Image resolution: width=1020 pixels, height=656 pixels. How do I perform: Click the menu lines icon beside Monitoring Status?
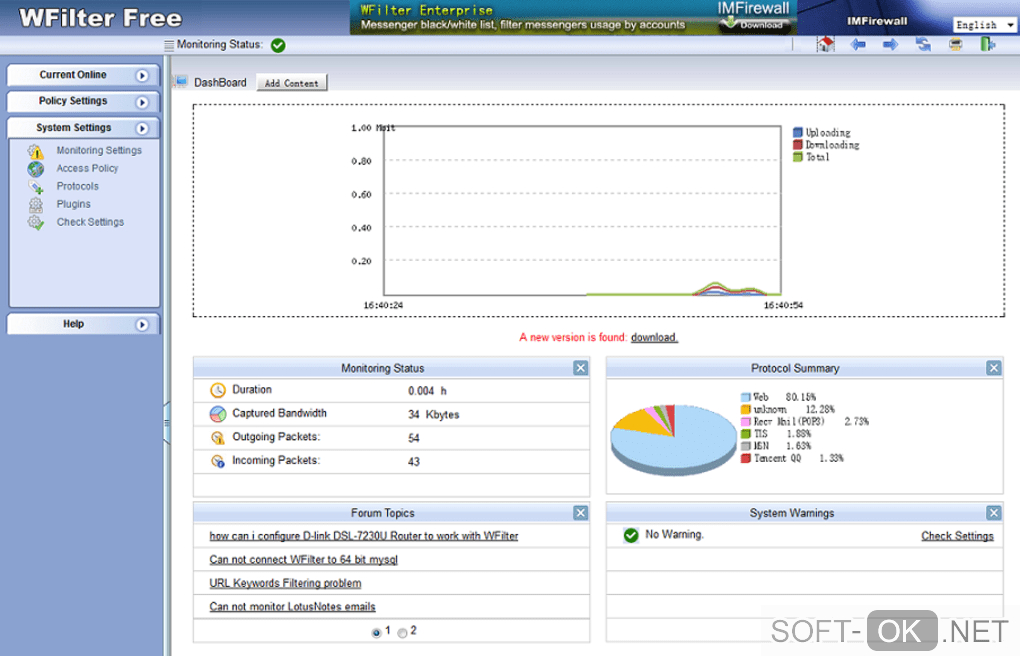[169, 45]
